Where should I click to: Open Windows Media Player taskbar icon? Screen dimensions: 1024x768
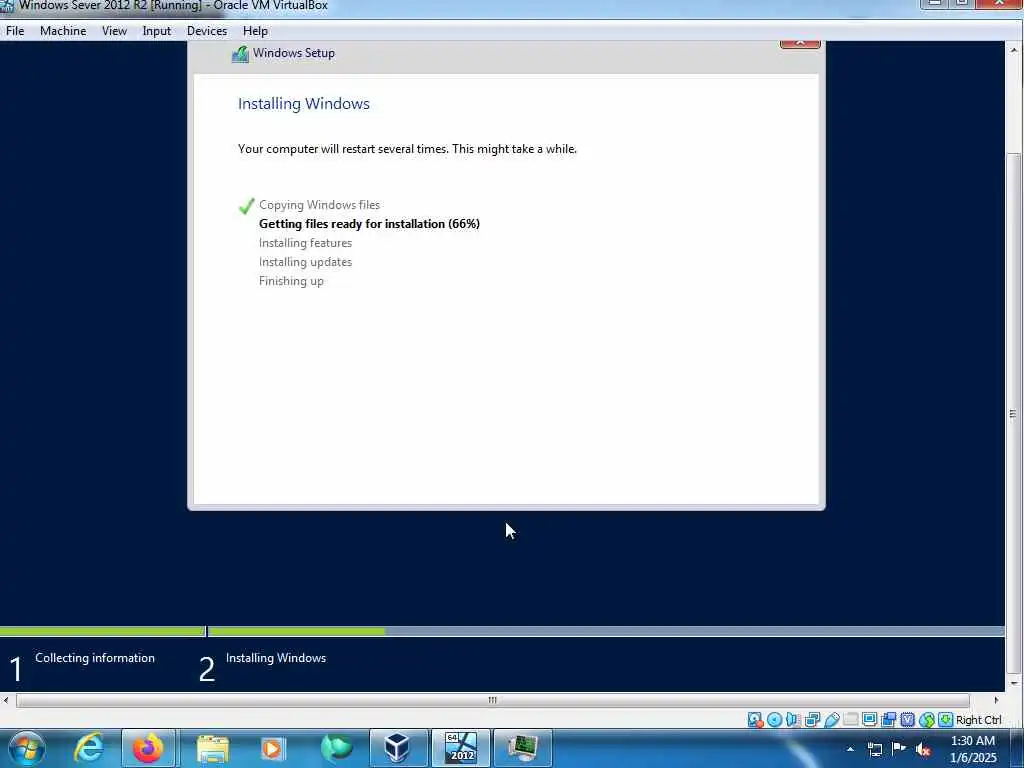point(272,748)
